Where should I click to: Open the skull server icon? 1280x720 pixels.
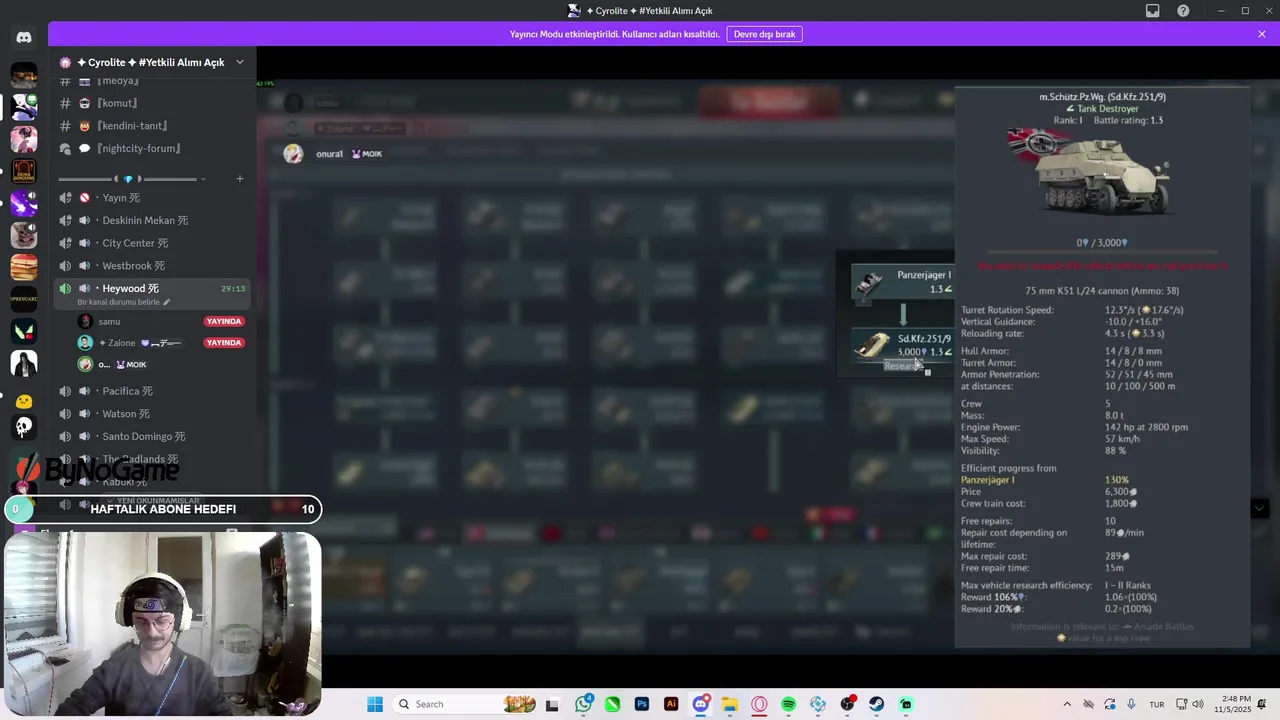(x=24, y=427)
